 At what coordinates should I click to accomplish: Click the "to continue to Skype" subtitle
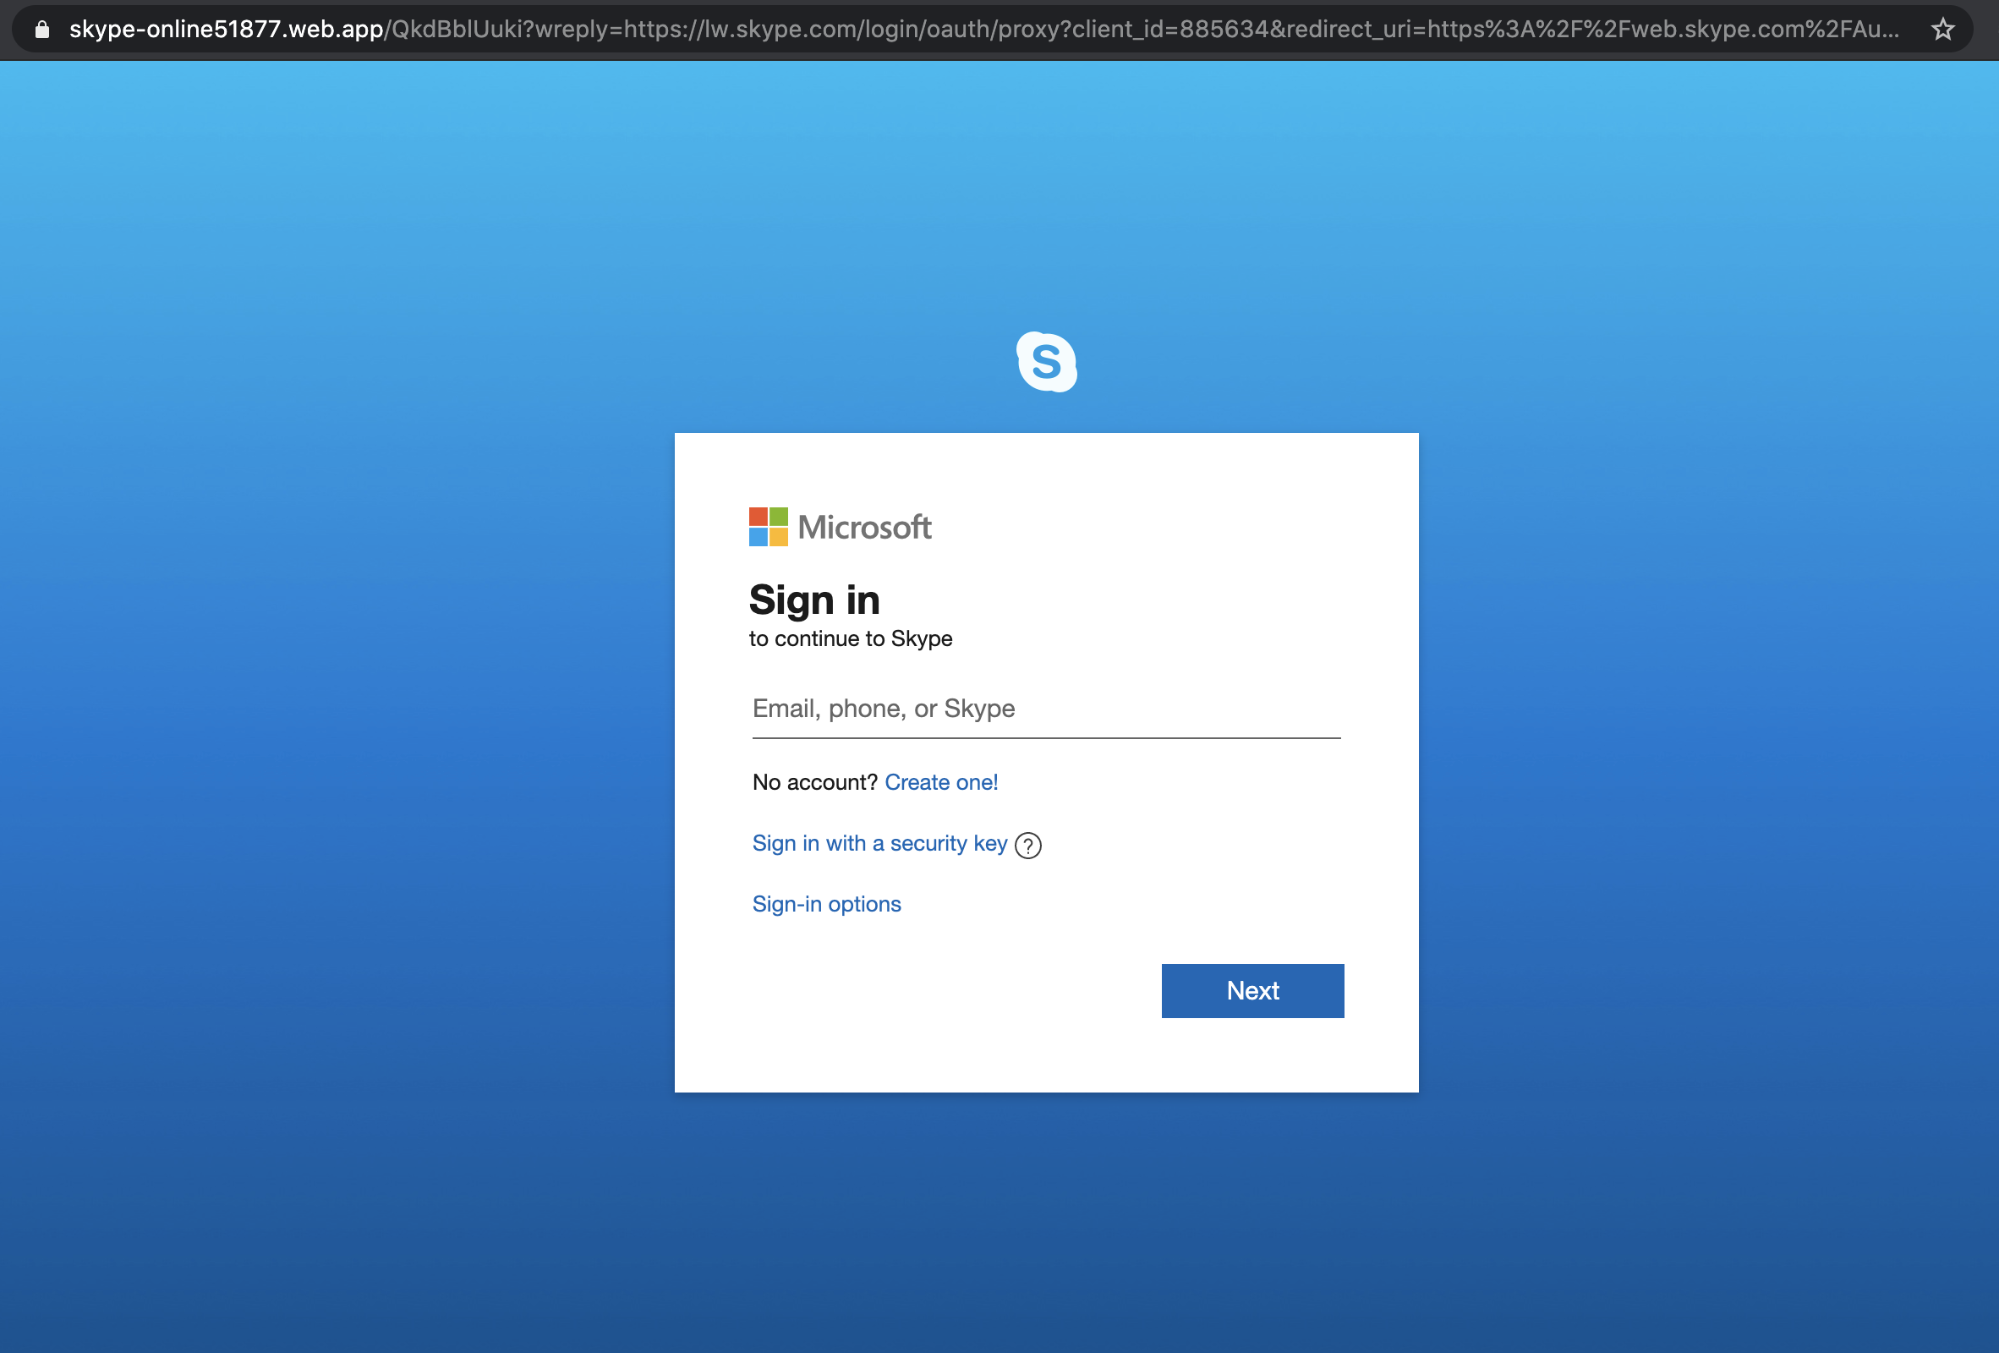click(x=850, y=639)
